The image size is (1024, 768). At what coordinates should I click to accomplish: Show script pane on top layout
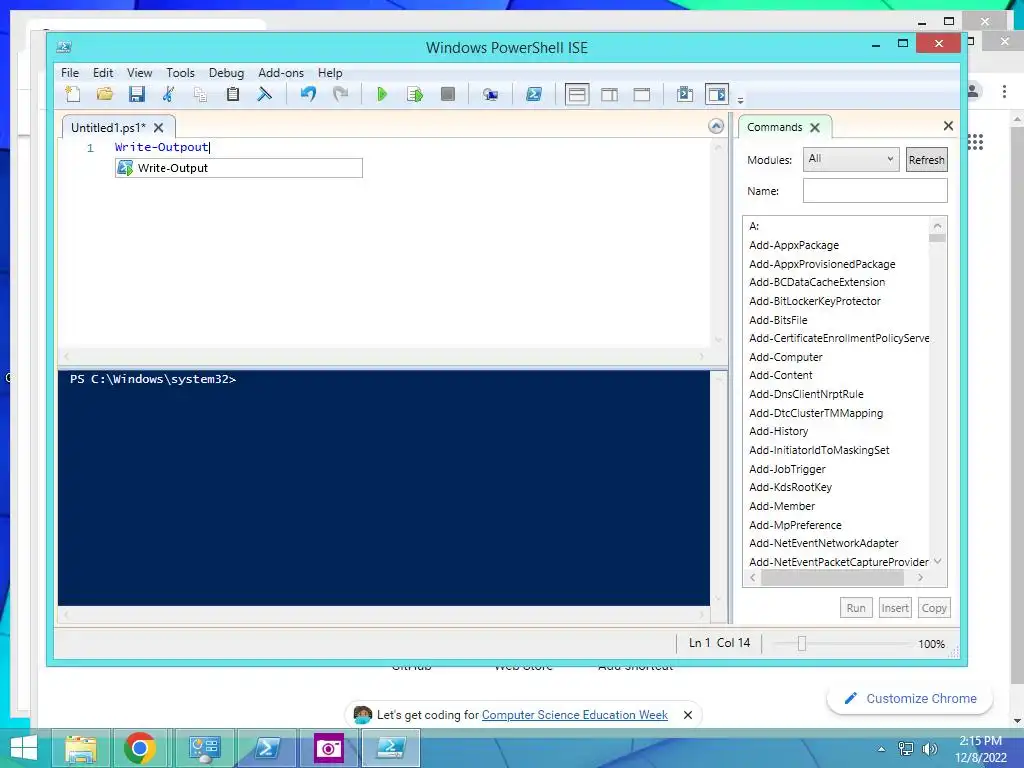(577, 94)
